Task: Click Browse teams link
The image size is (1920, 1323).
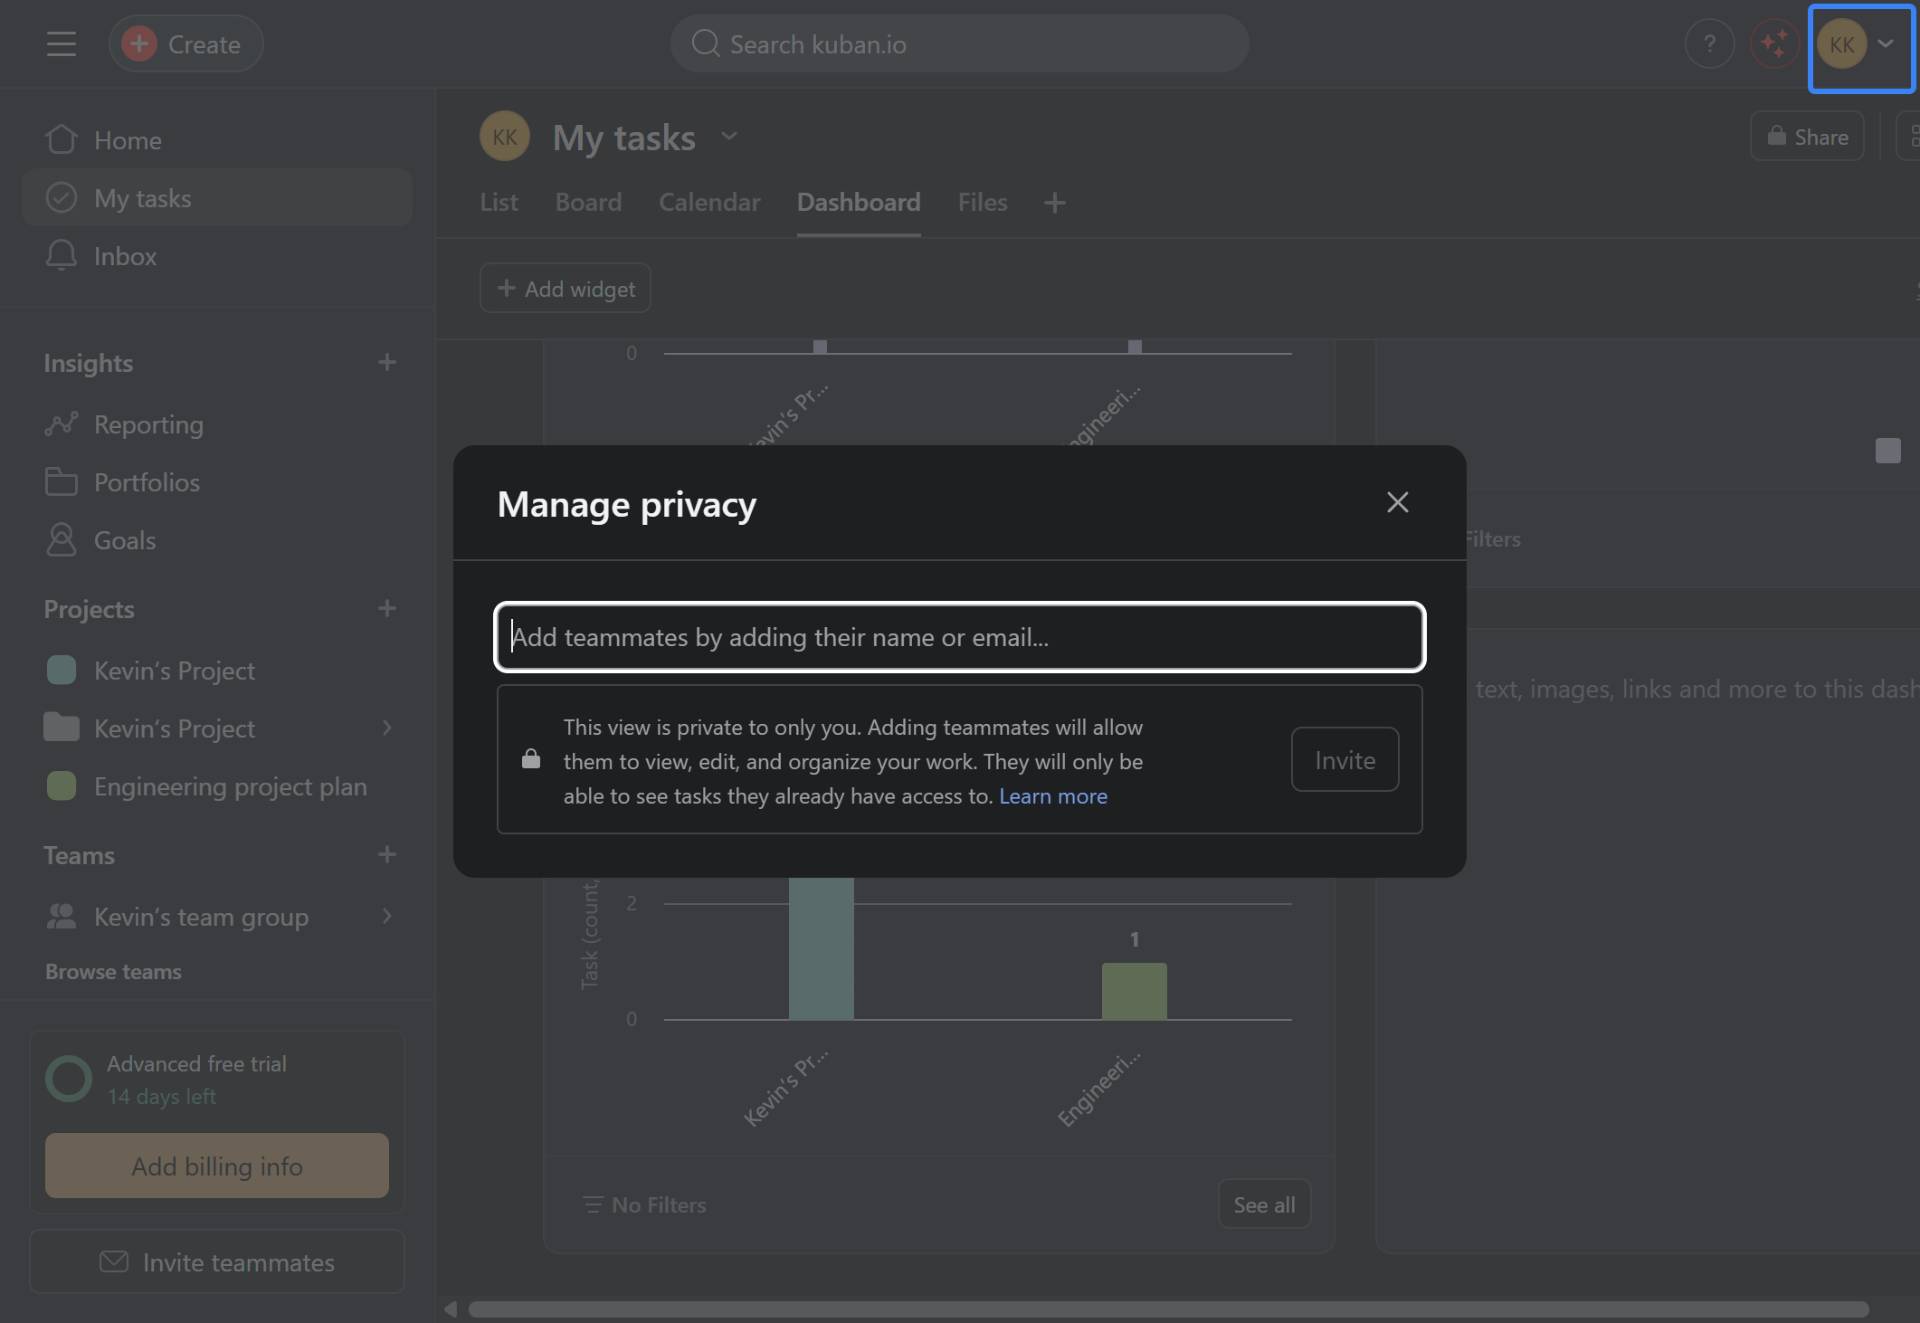Action: 113,972
